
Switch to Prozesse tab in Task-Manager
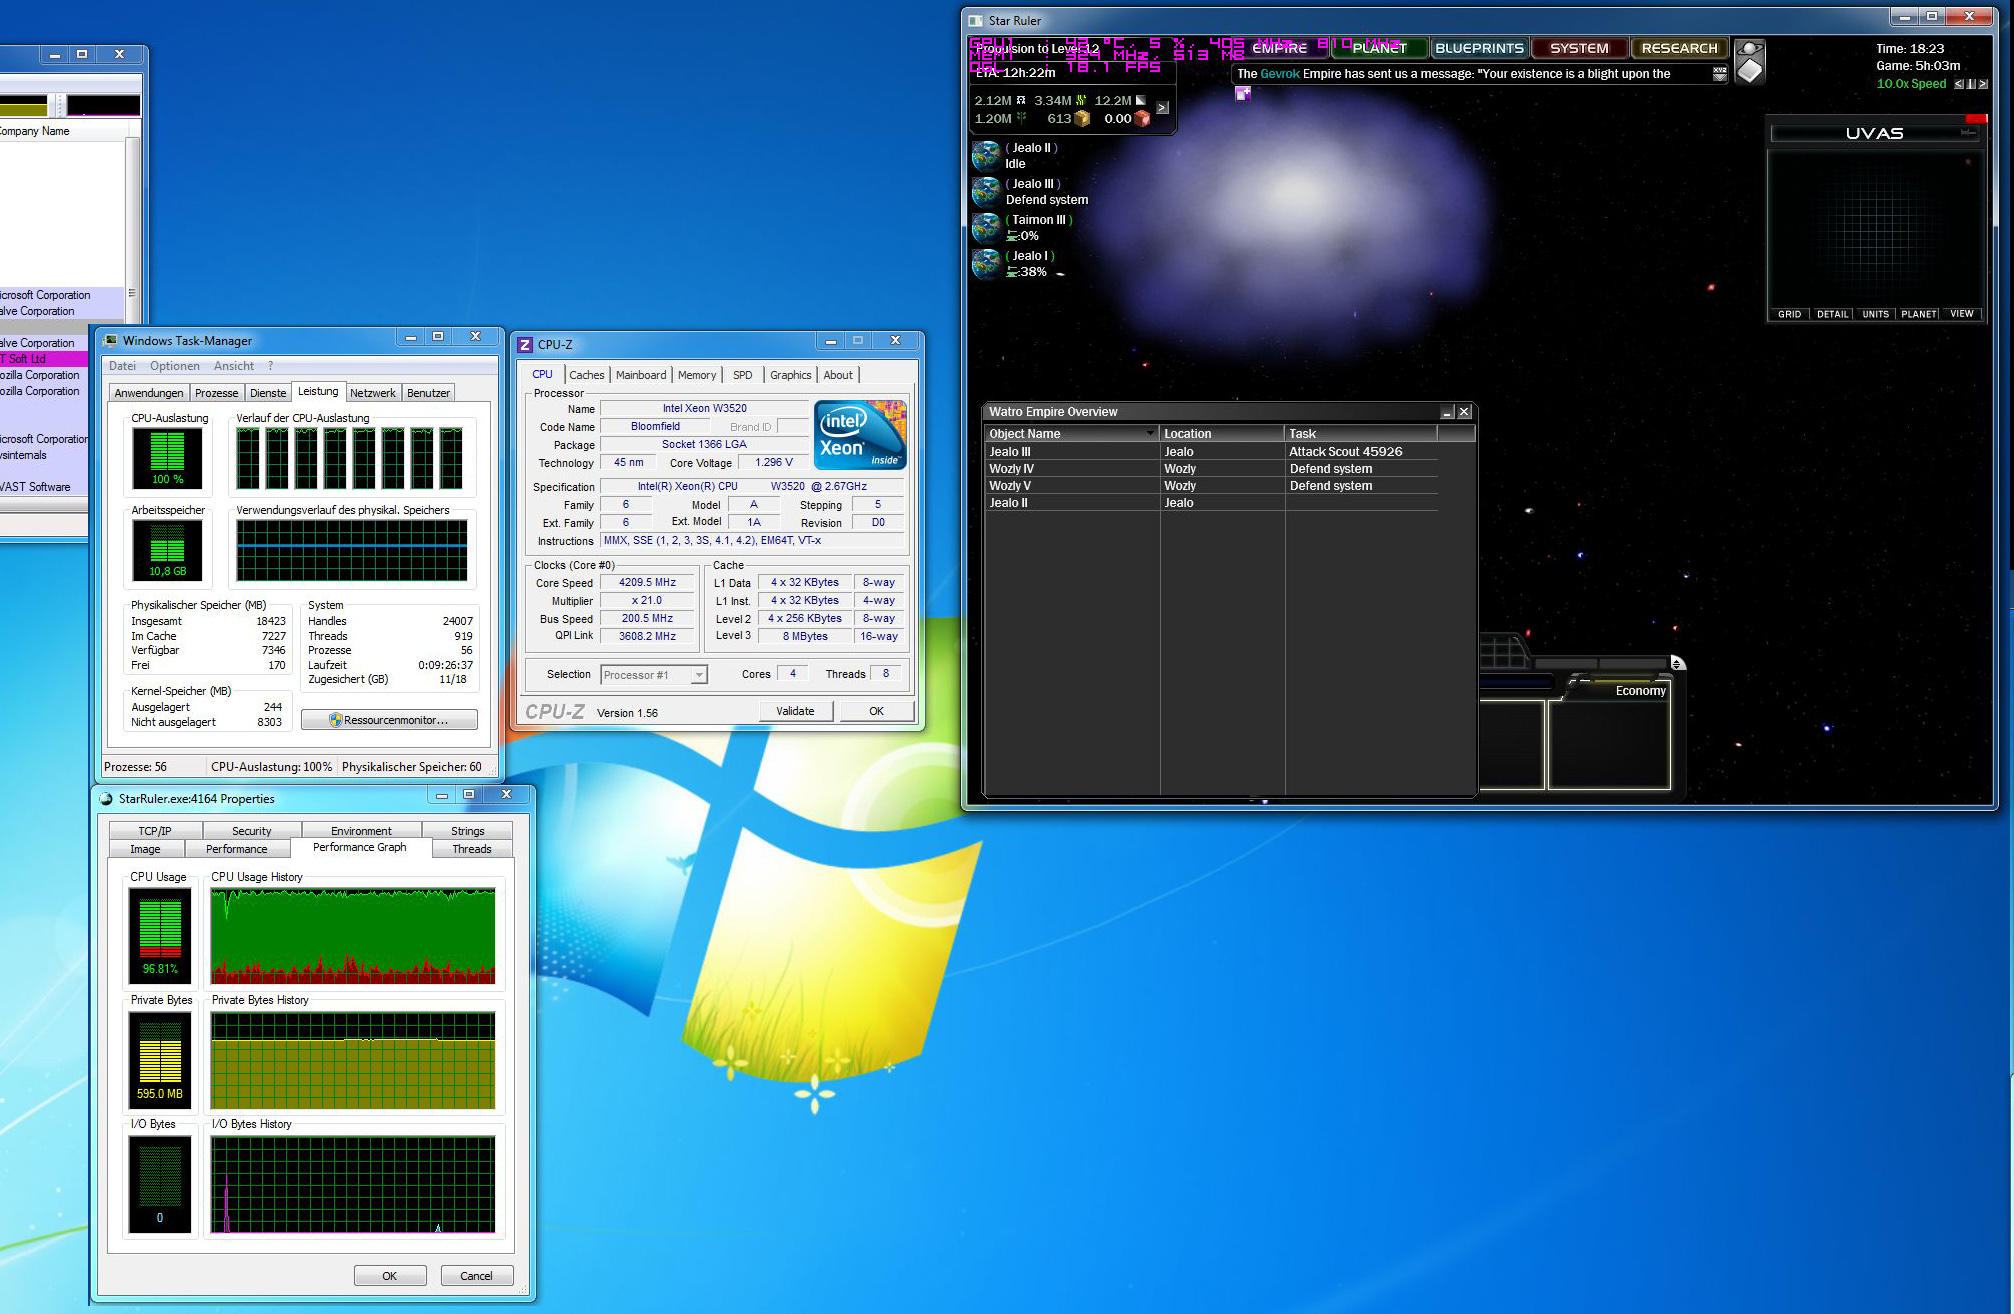216,393
